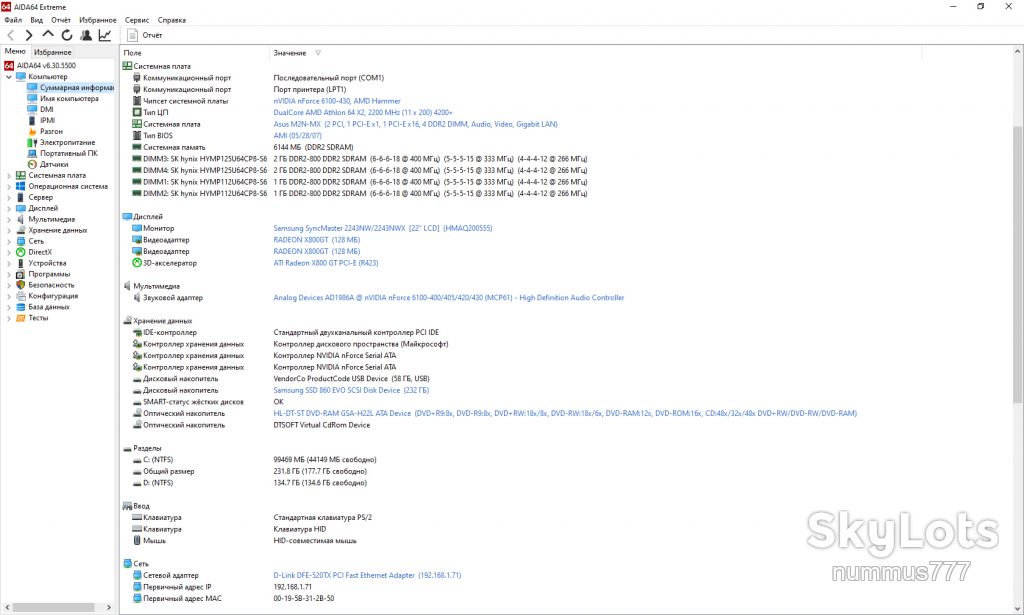
Task: Open the Файл menu
Action: (13, 20)
